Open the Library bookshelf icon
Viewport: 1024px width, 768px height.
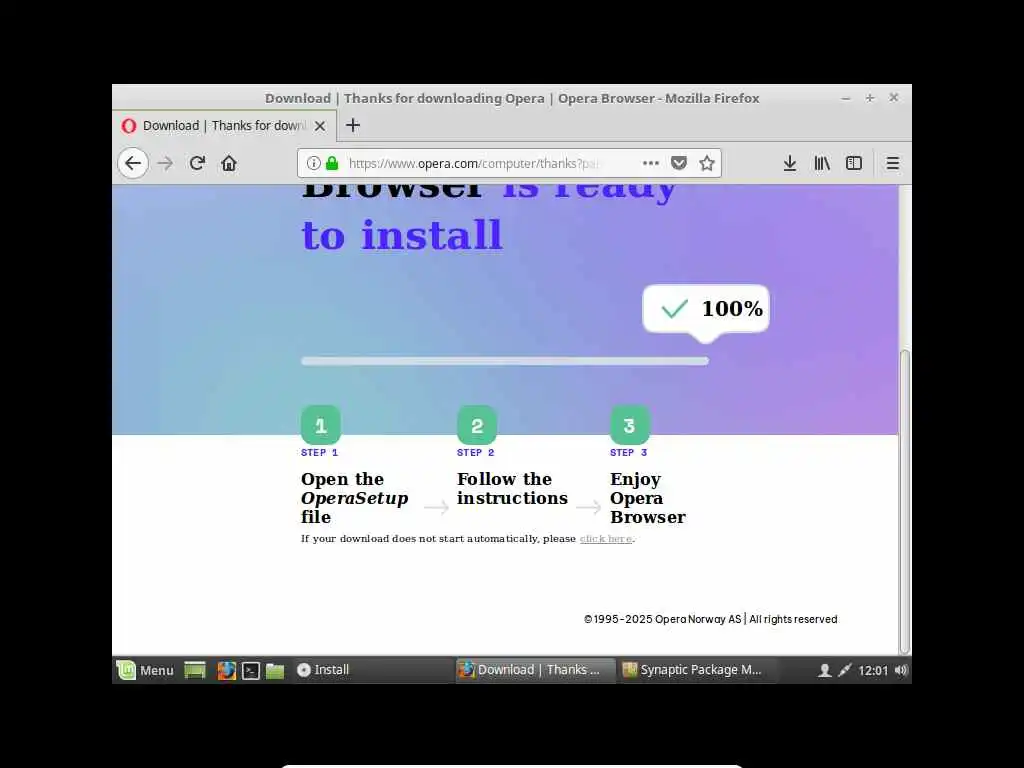(x=822, y=163)
